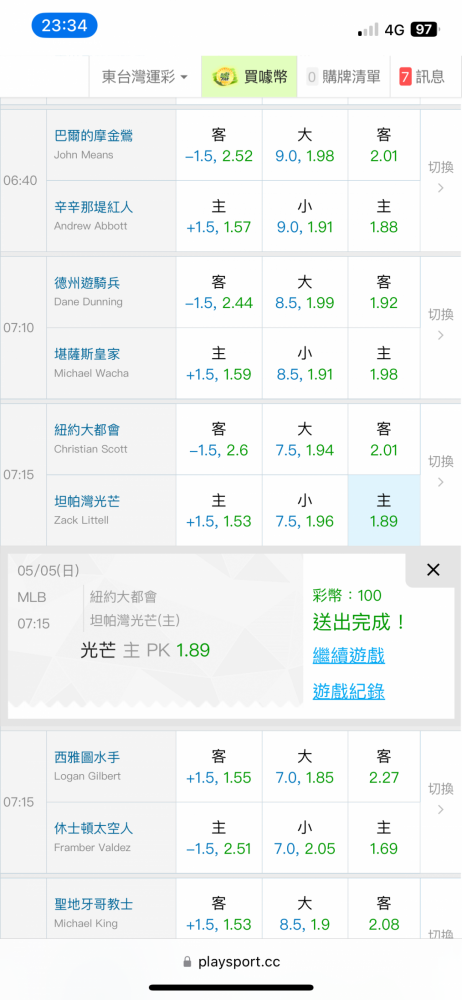Open the 東台灣運彩 dropdown
Viewport: 462px width, 1000px height.
click(144, 77)
